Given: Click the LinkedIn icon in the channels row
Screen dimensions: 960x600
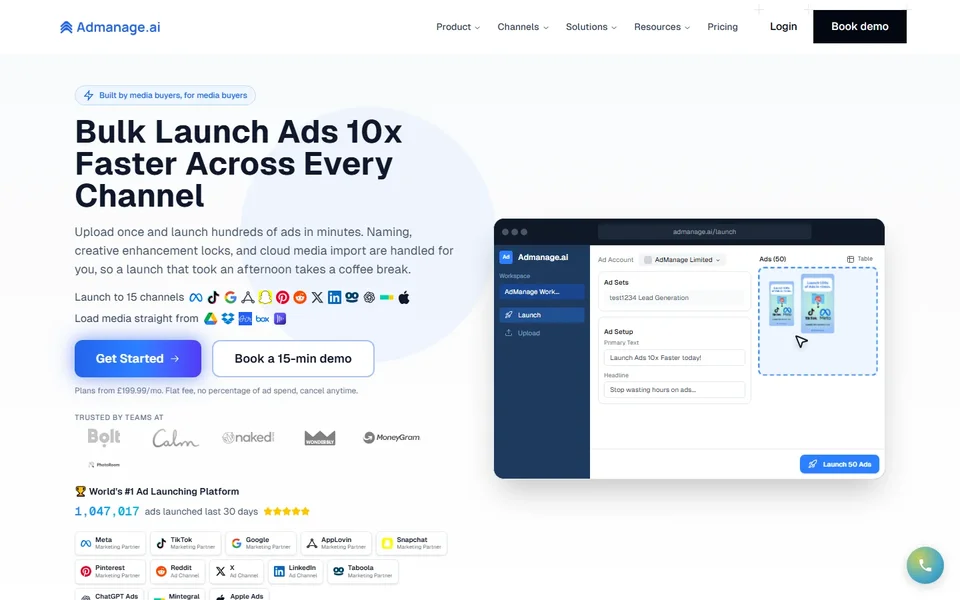Looking at the screenshot, I should [x=334, y=298].
